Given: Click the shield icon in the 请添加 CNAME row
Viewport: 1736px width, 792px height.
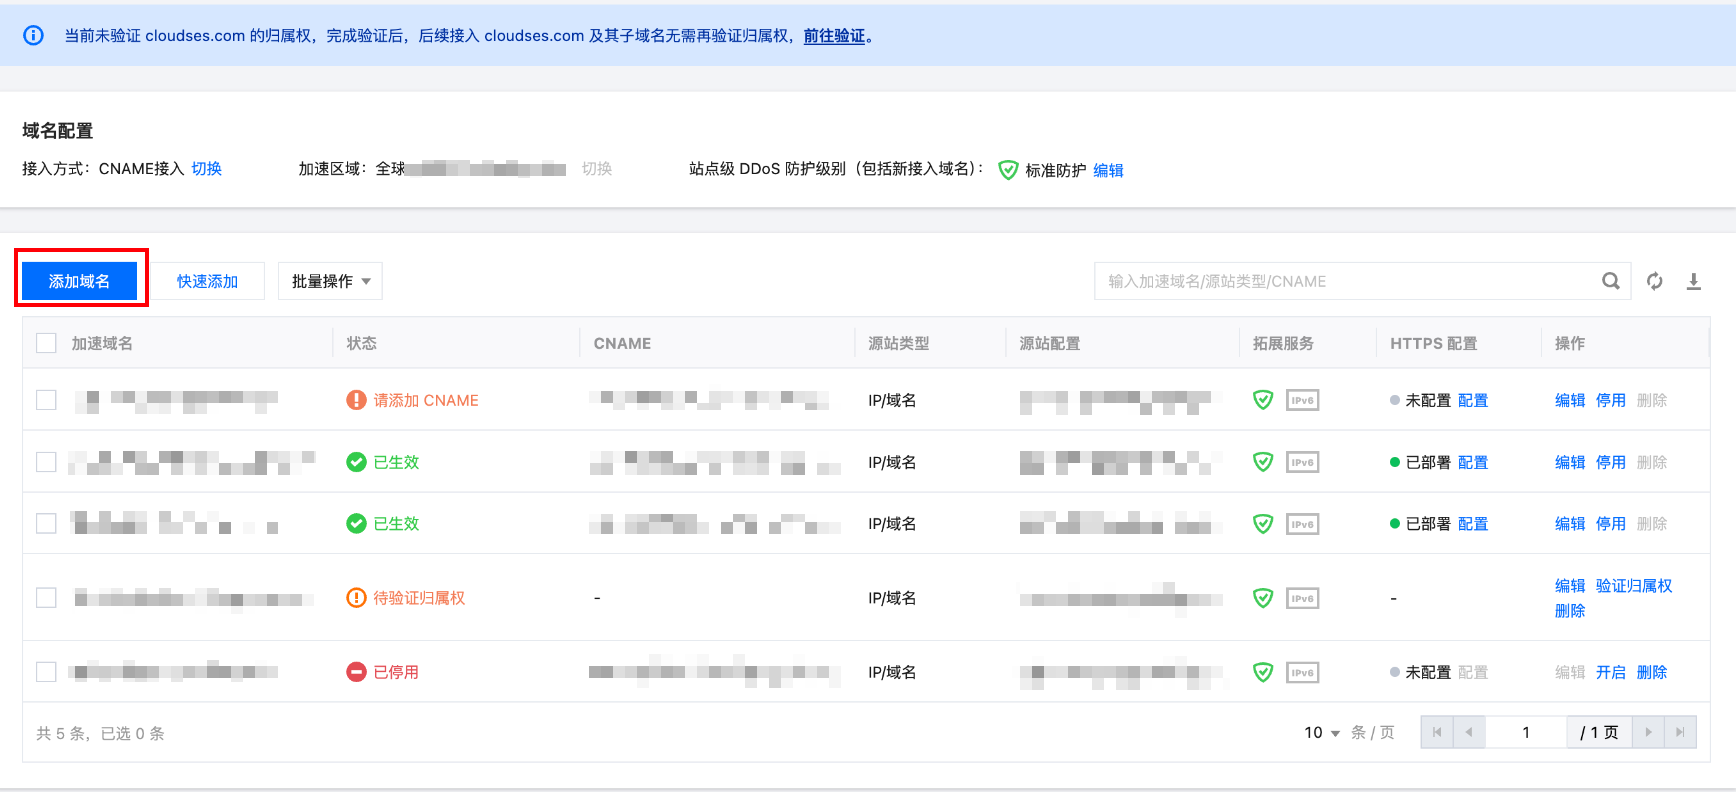Looking at the screenshot, I should tap(1263, 400).
